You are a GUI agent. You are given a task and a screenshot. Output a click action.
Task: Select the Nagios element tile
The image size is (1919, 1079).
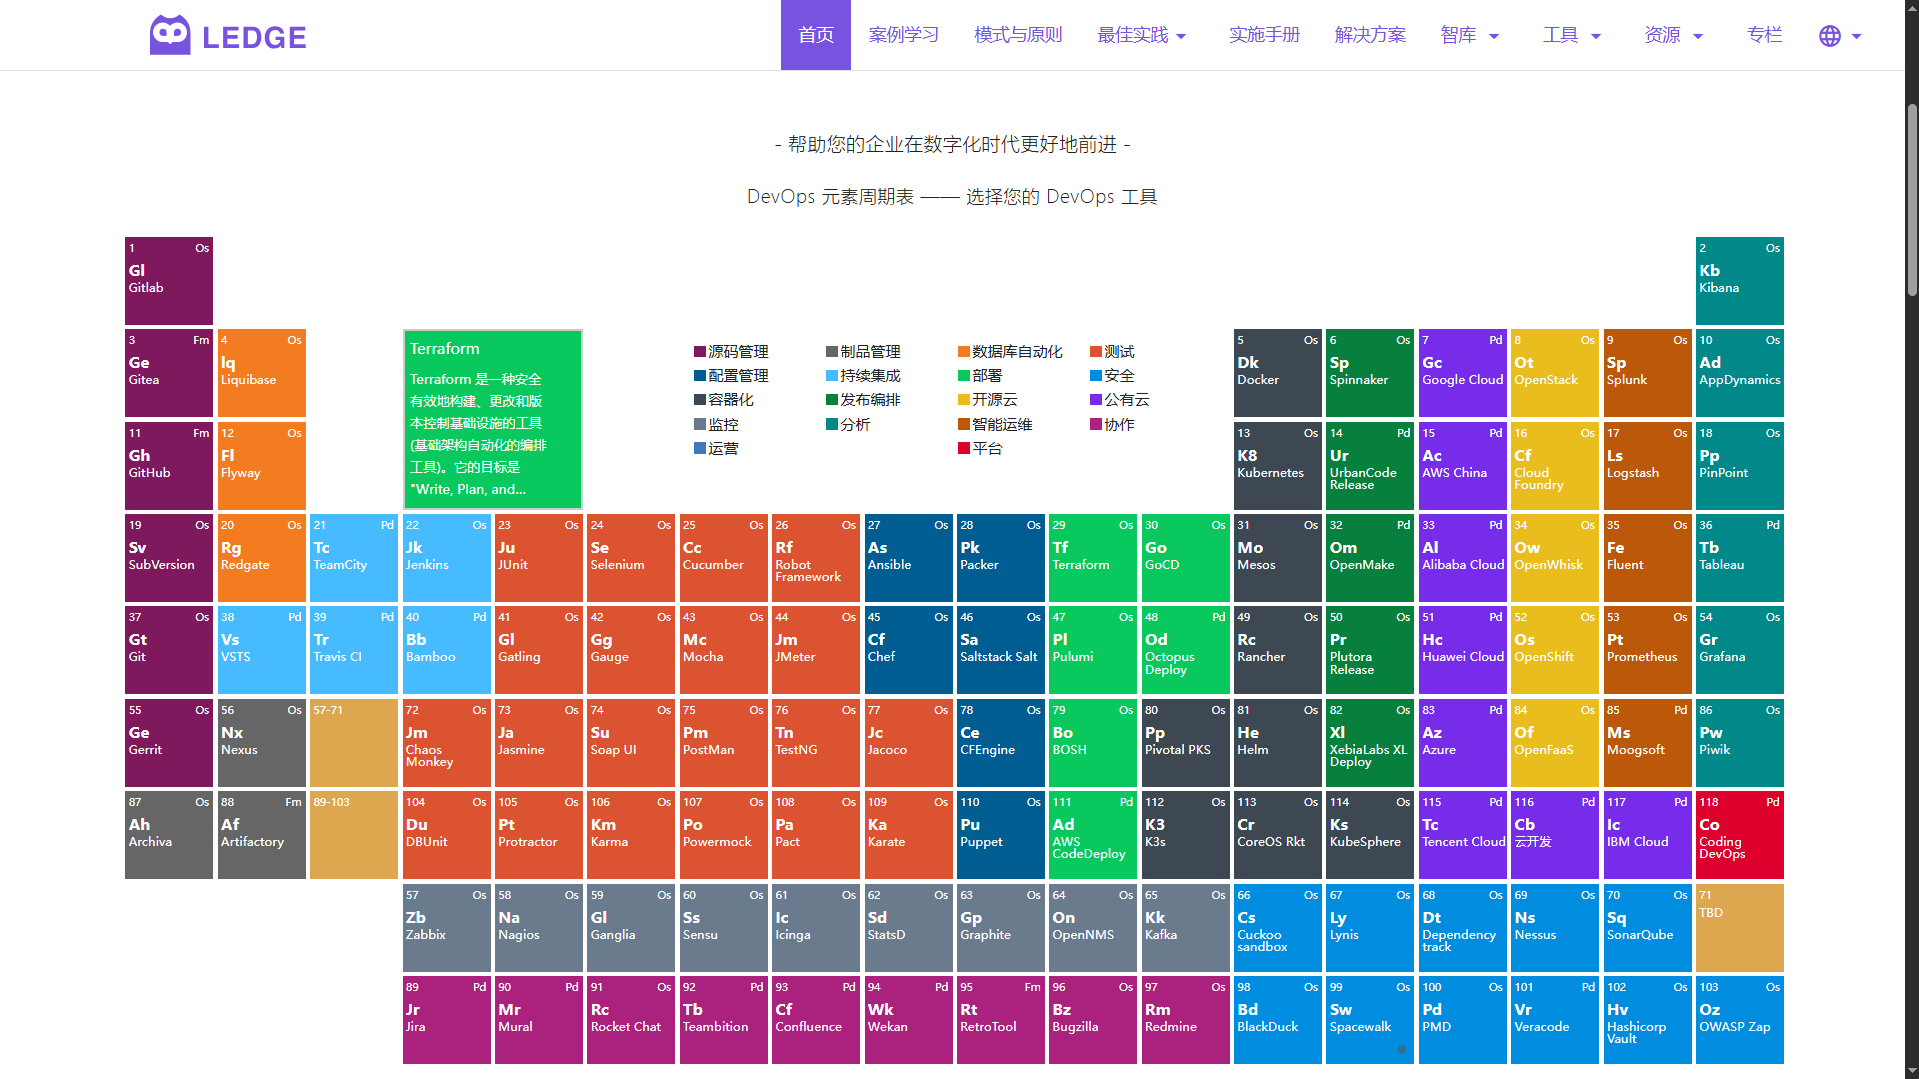point(539,928)
